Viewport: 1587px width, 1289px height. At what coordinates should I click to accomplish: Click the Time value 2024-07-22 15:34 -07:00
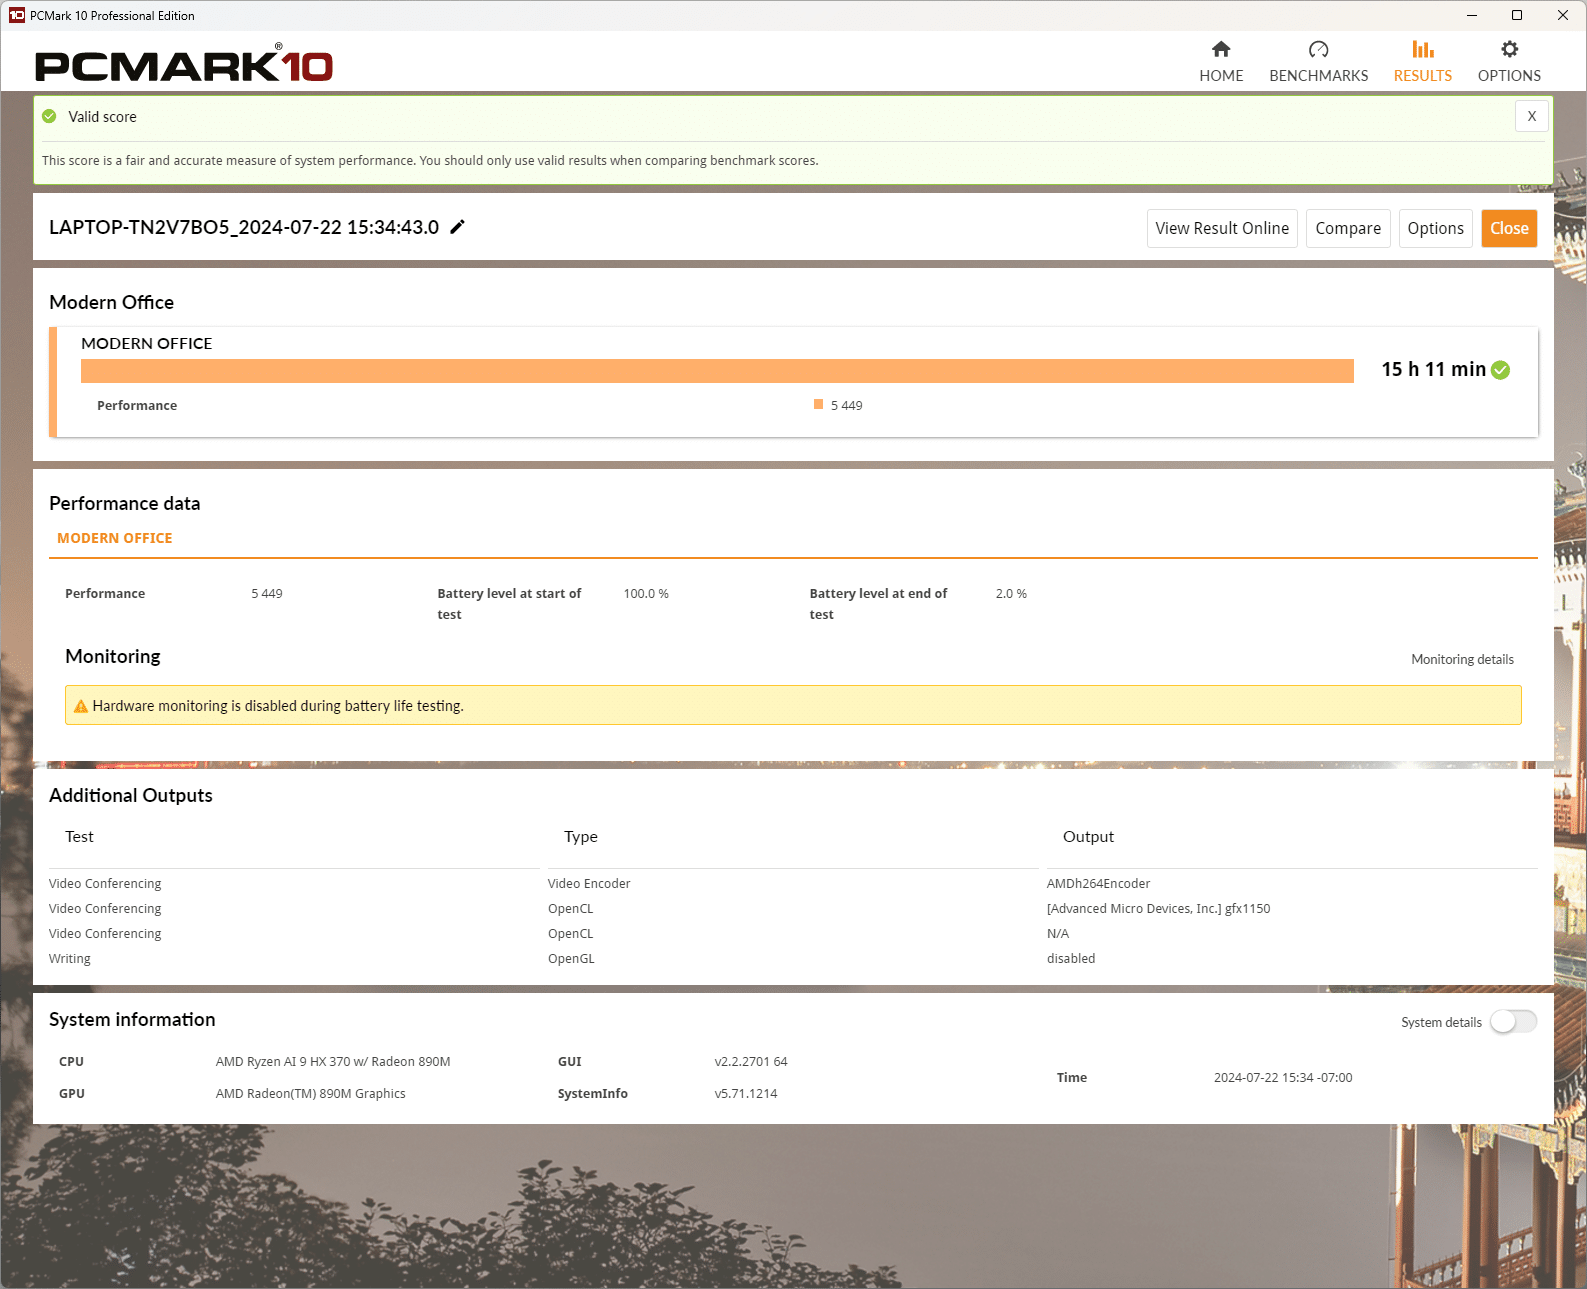tap(1283, 1077)
